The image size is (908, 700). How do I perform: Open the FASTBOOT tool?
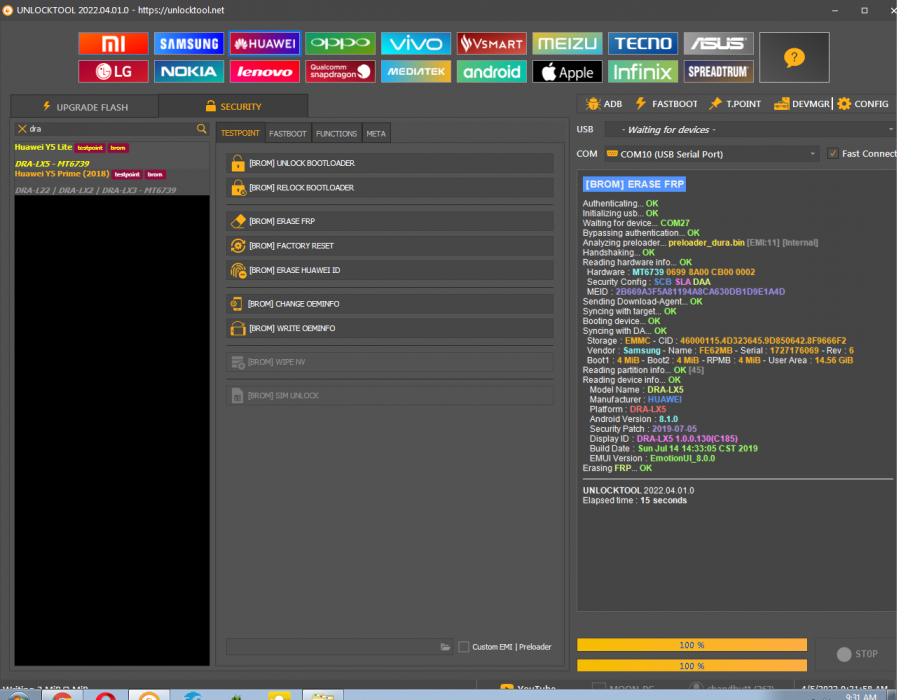click(667, 104)
